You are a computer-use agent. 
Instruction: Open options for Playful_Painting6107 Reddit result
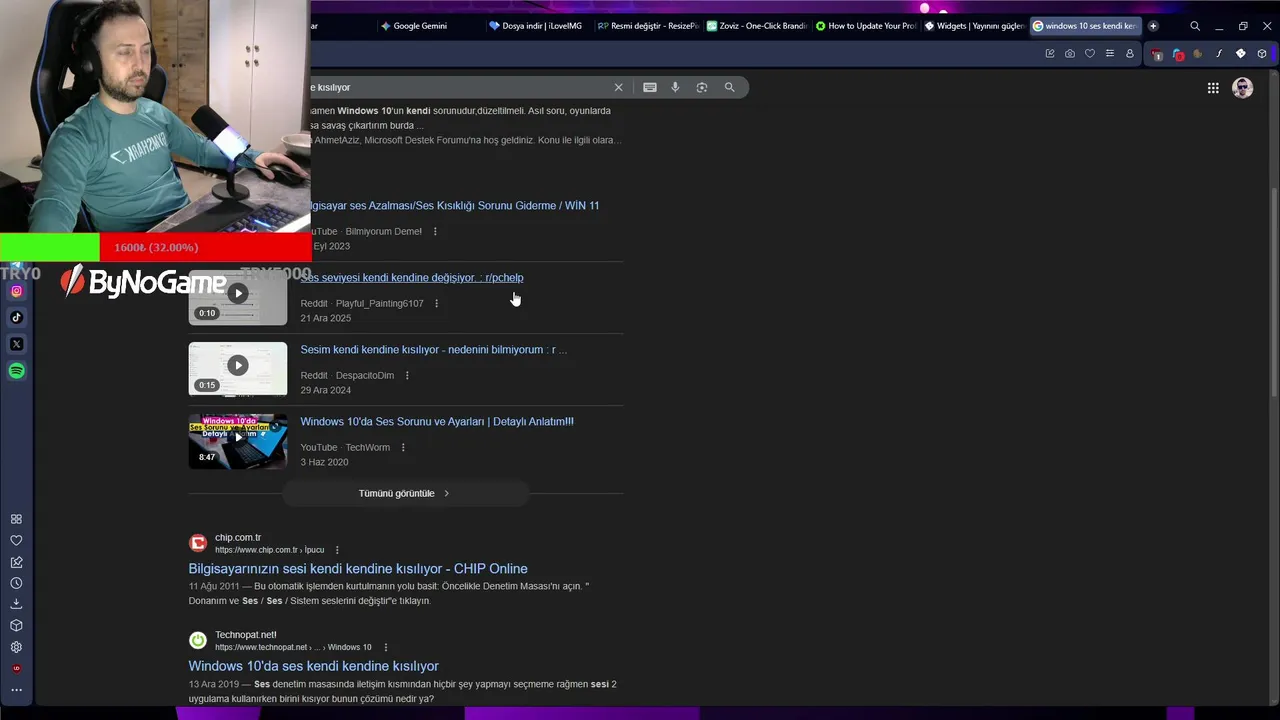[x=436, y=303]
